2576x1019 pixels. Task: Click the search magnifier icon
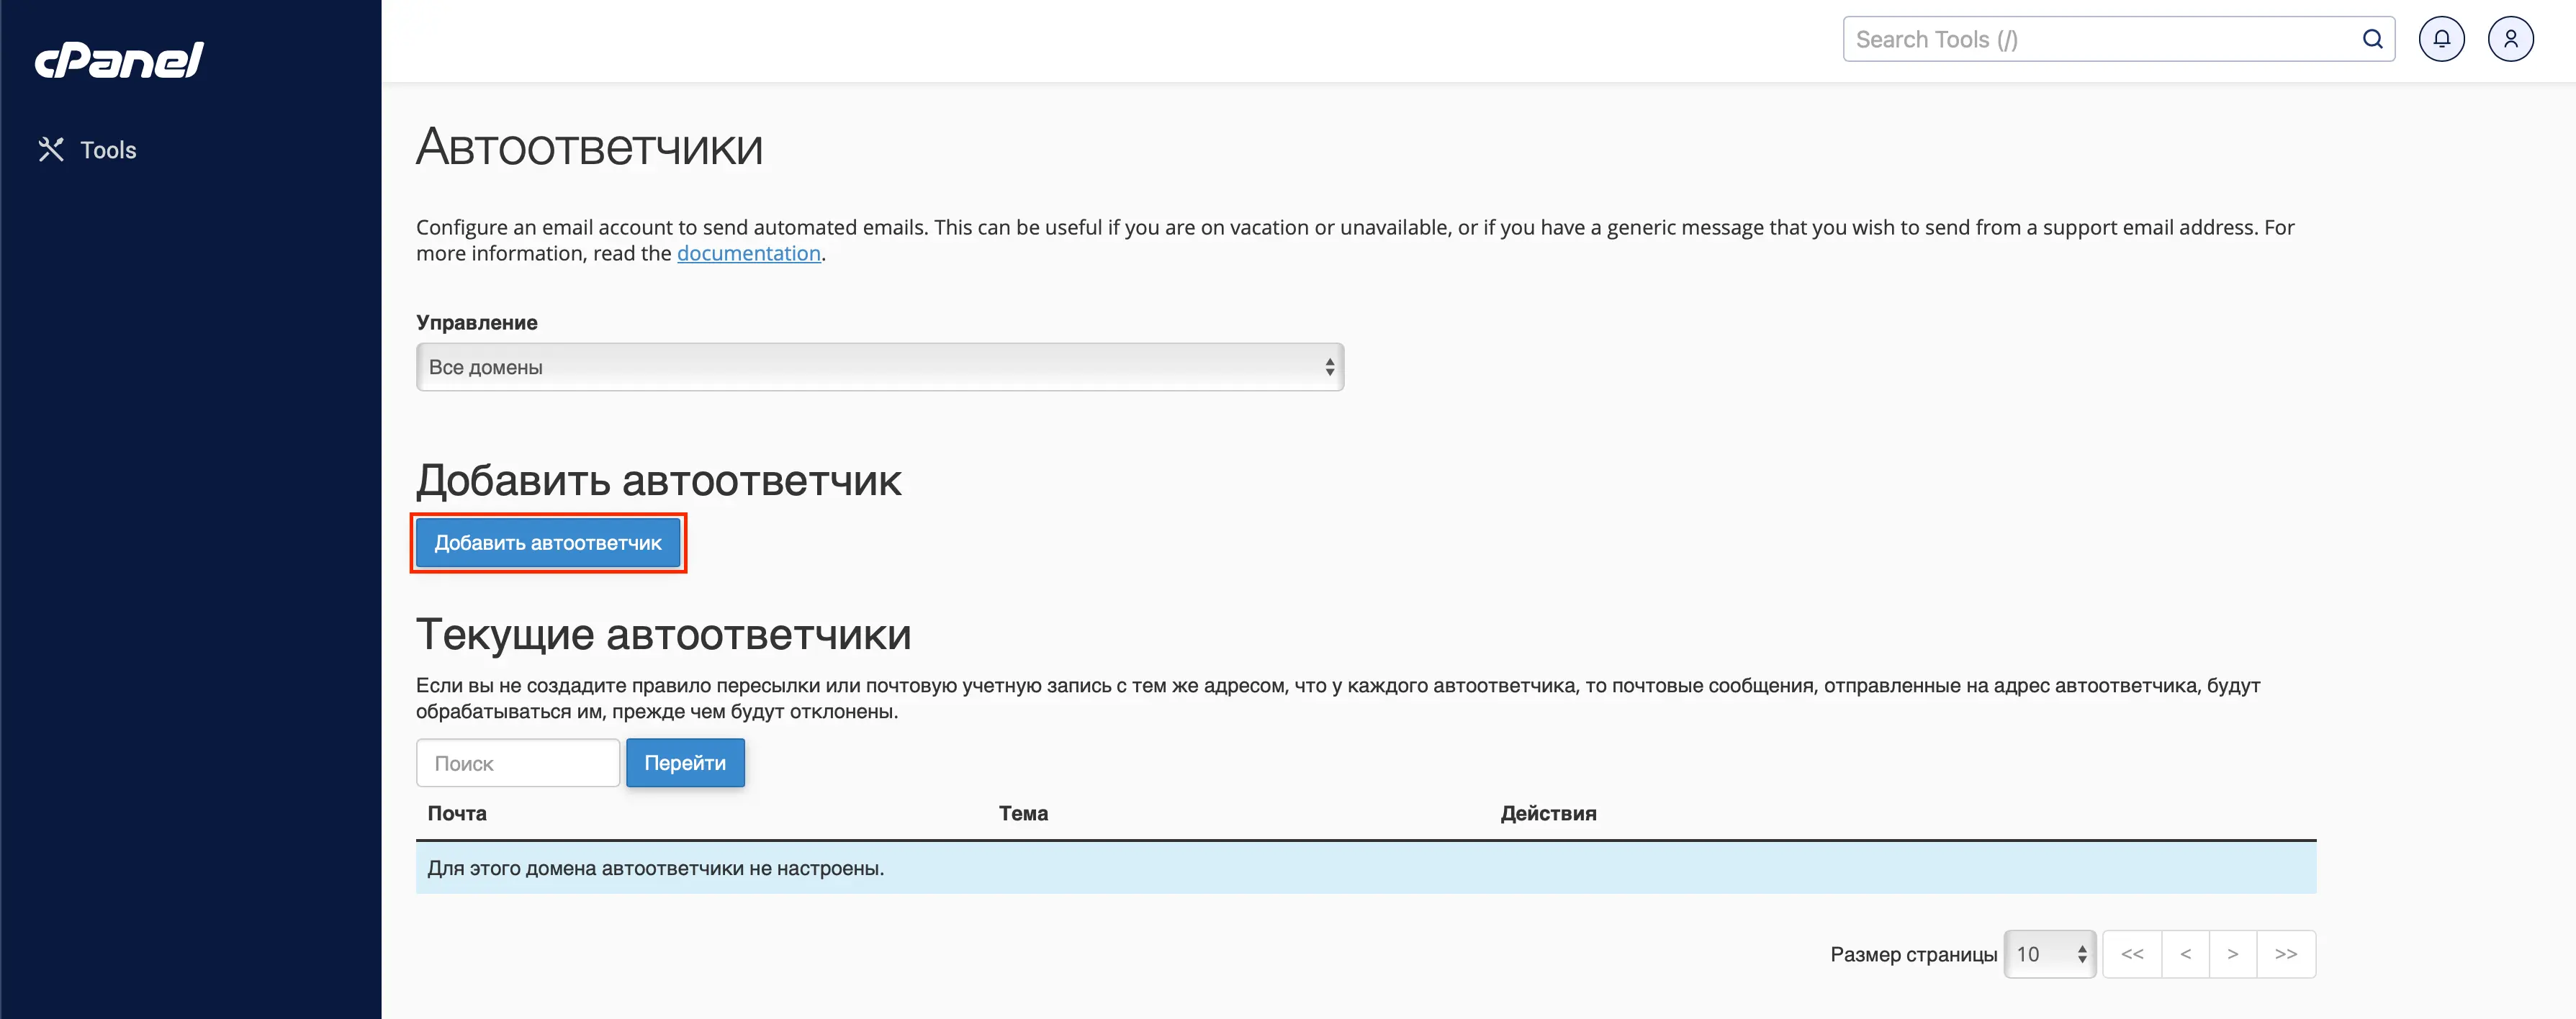pyautogui.click(x=2372, y=39)
